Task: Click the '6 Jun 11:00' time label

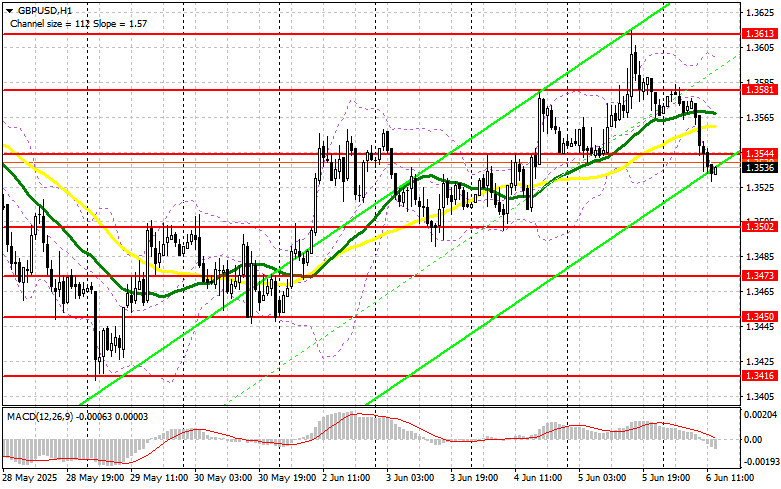Action: click(730, 478)
